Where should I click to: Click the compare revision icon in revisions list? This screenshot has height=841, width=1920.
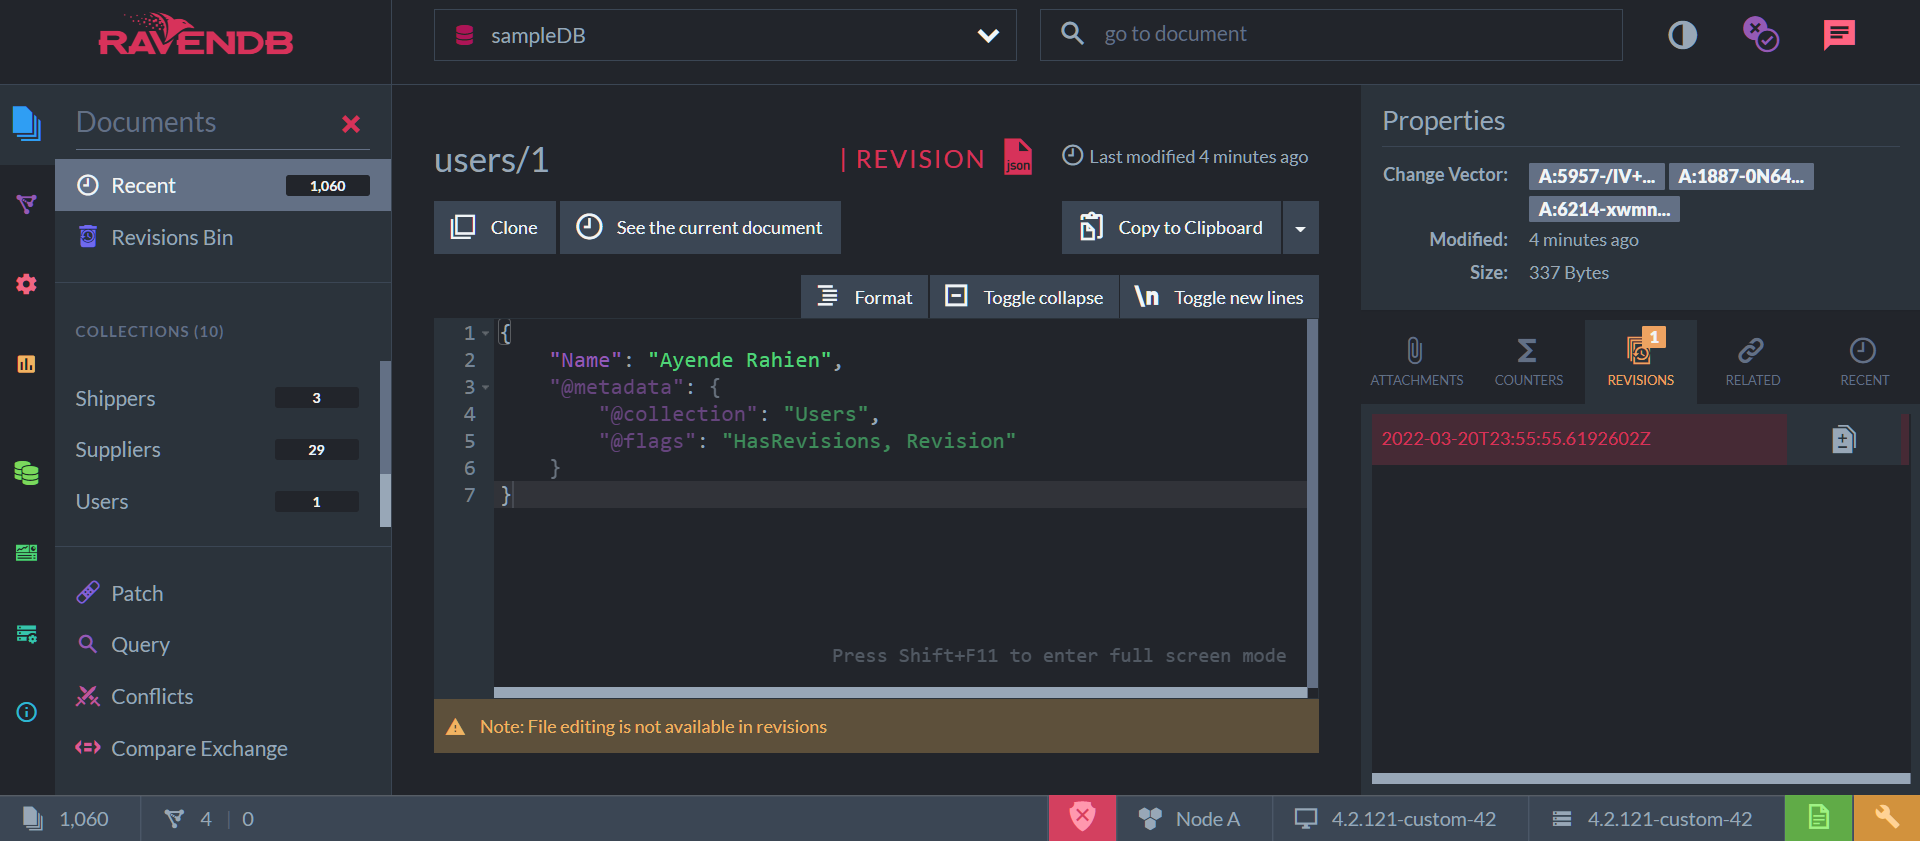point(1844,439)
